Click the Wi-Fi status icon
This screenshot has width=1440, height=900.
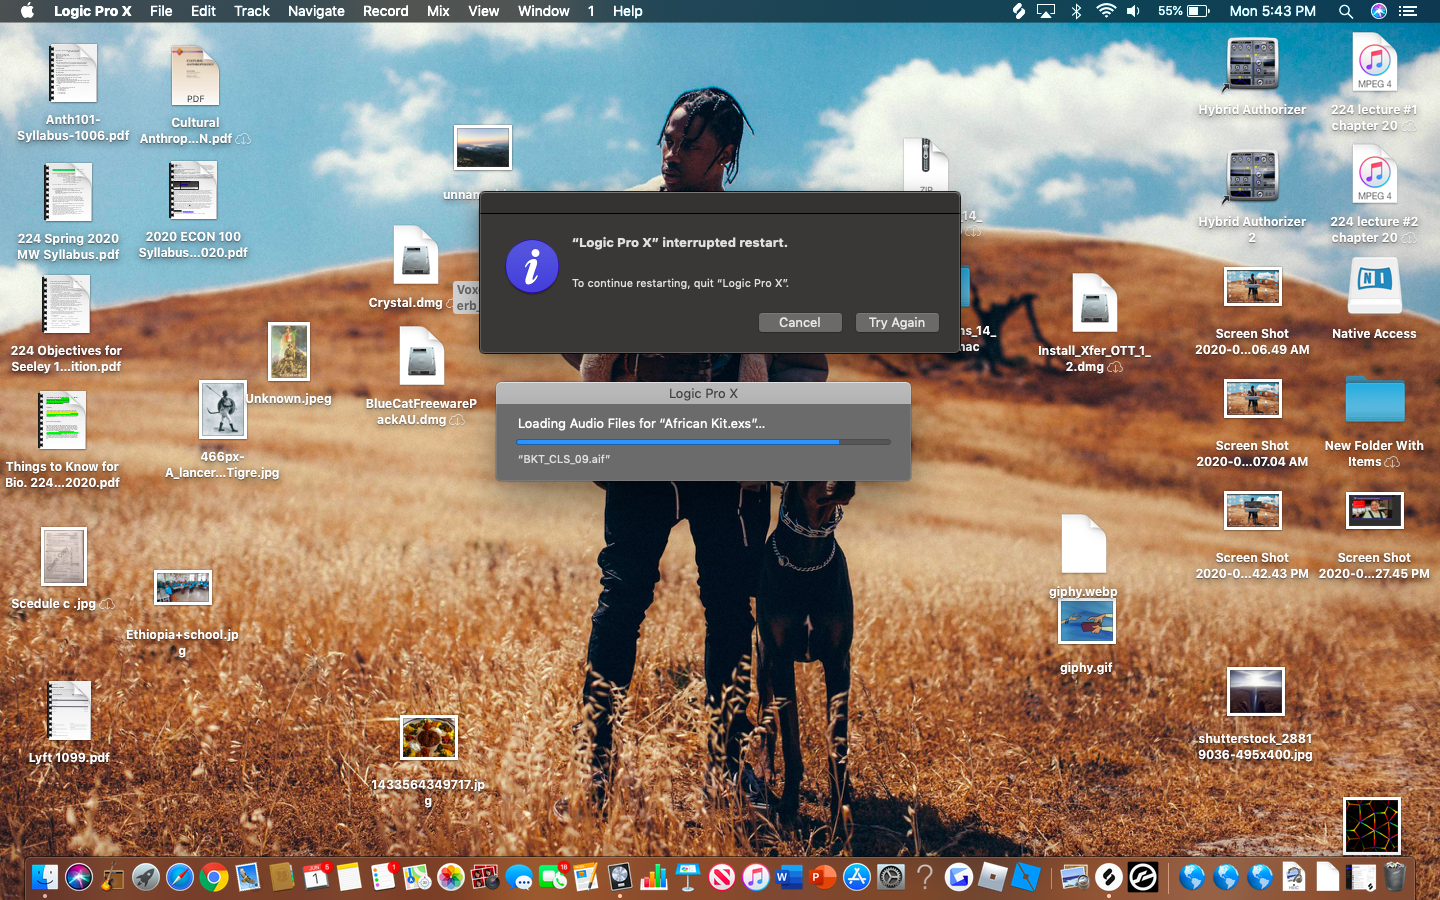coord(1105,11)
